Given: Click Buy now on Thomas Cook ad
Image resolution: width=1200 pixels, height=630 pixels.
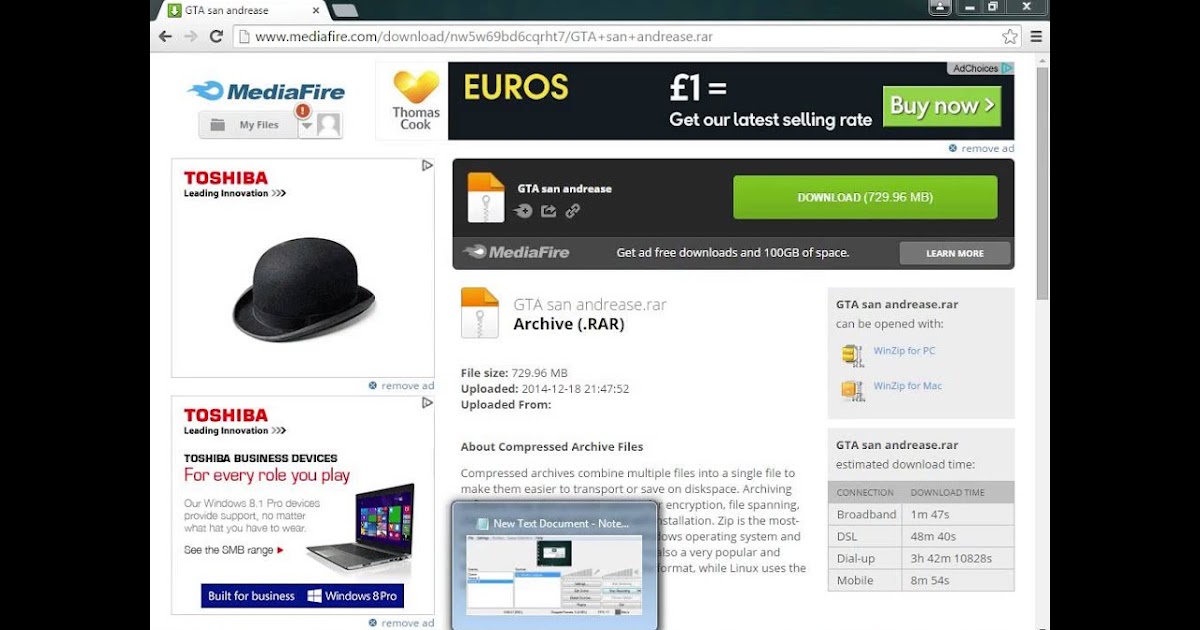Looking at the screenshot, I should click(942, 106).
